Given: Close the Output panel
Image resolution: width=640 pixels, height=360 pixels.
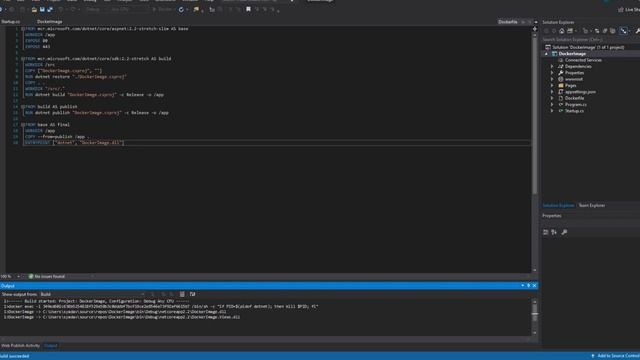Looking at the screenshot, I should click(x=534, y=286).
